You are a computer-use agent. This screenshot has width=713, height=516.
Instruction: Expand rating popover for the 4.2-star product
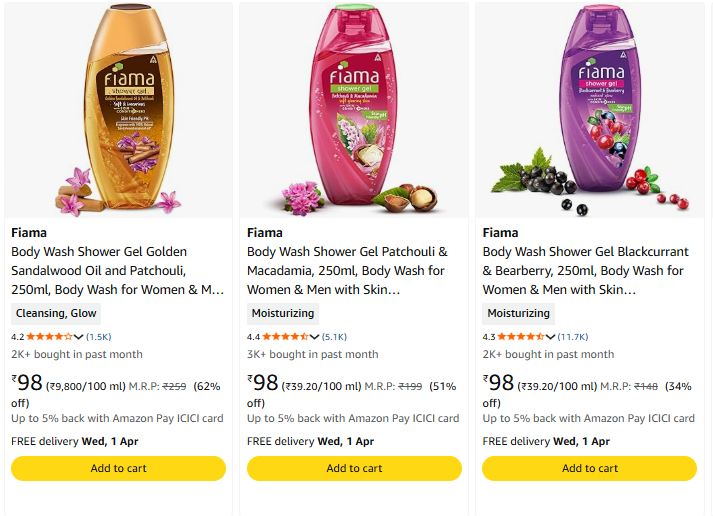79,337
